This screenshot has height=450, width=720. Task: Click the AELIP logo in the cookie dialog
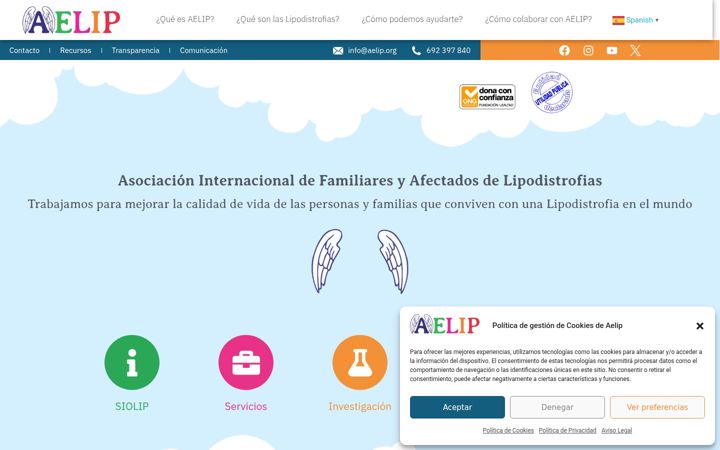tap(444, 325)
